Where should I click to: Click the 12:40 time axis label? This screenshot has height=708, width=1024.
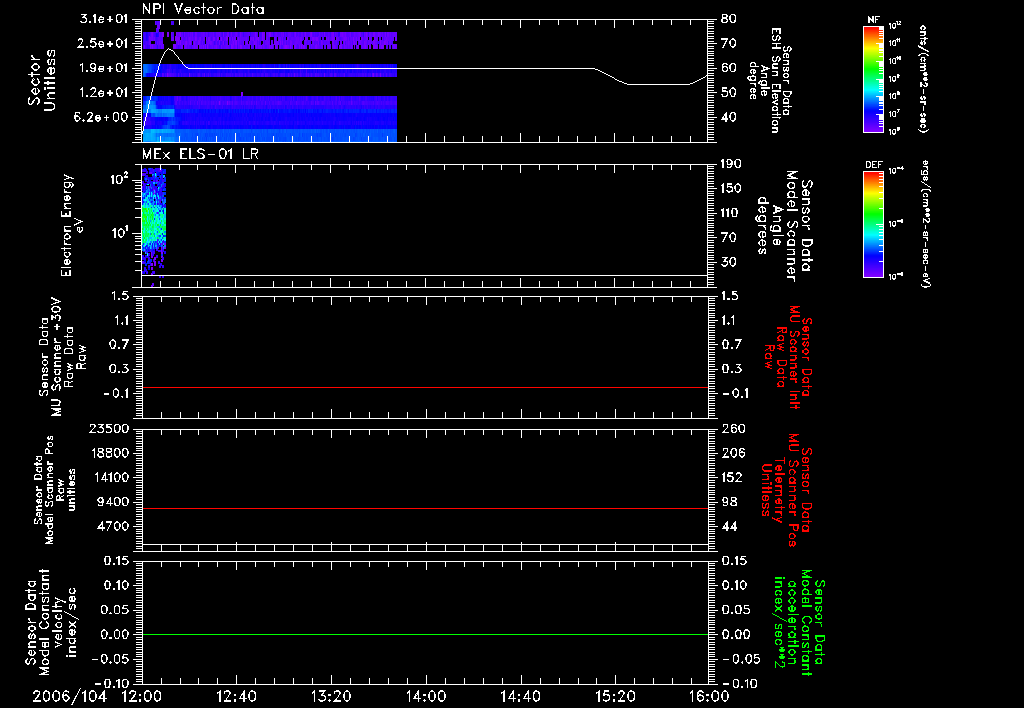pyautogui.click(x=236, y=696)
